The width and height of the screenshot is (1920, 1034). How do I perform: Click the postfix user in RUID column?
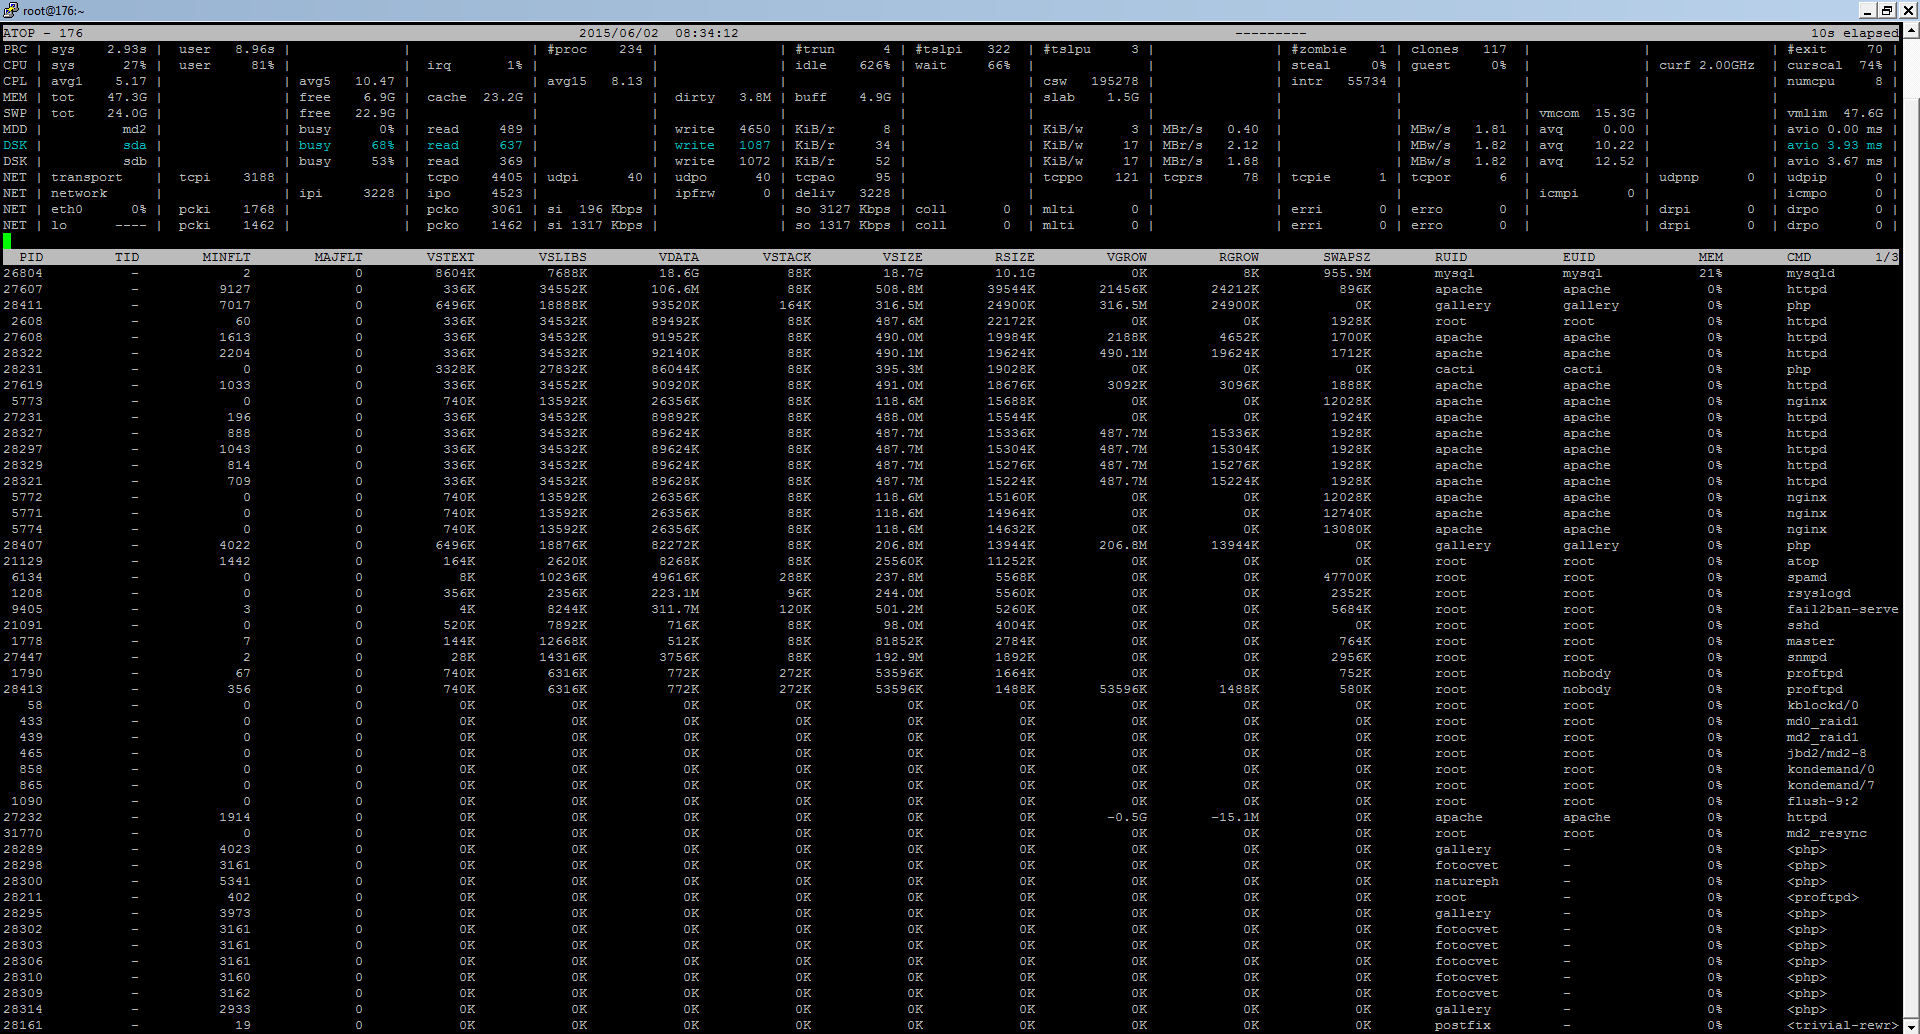click(1463, 1025)
